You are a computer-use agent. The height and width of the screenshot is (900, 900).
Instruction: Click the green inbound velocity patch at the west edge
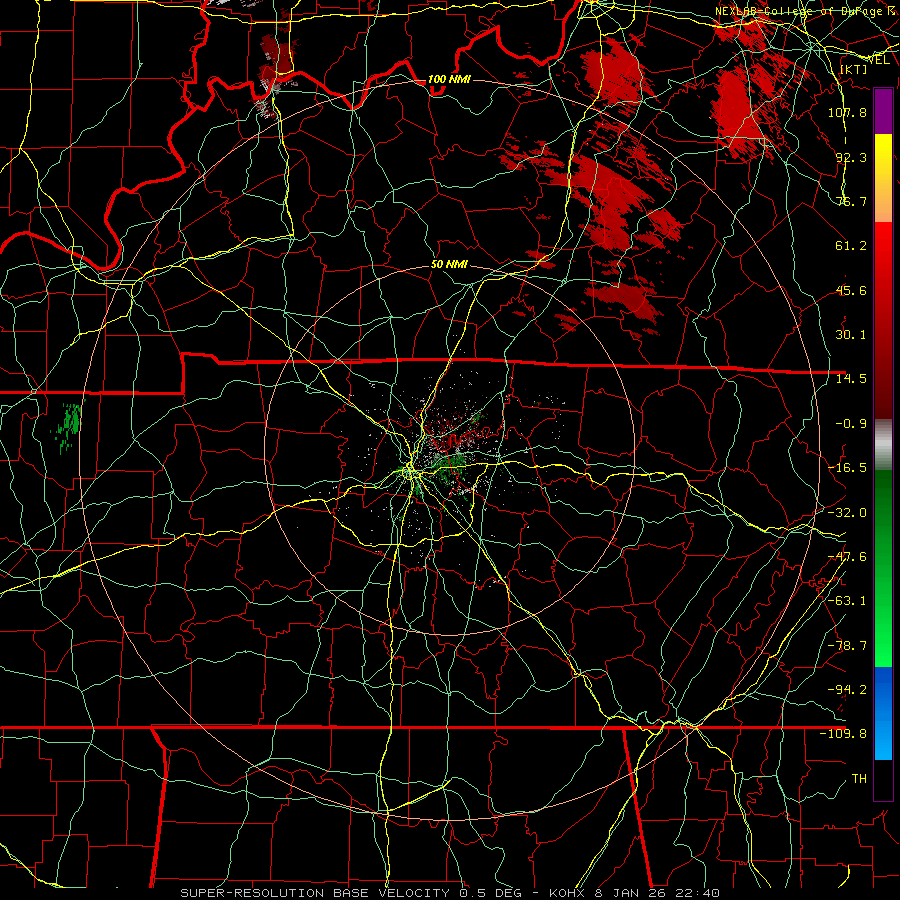click(68, 428)
